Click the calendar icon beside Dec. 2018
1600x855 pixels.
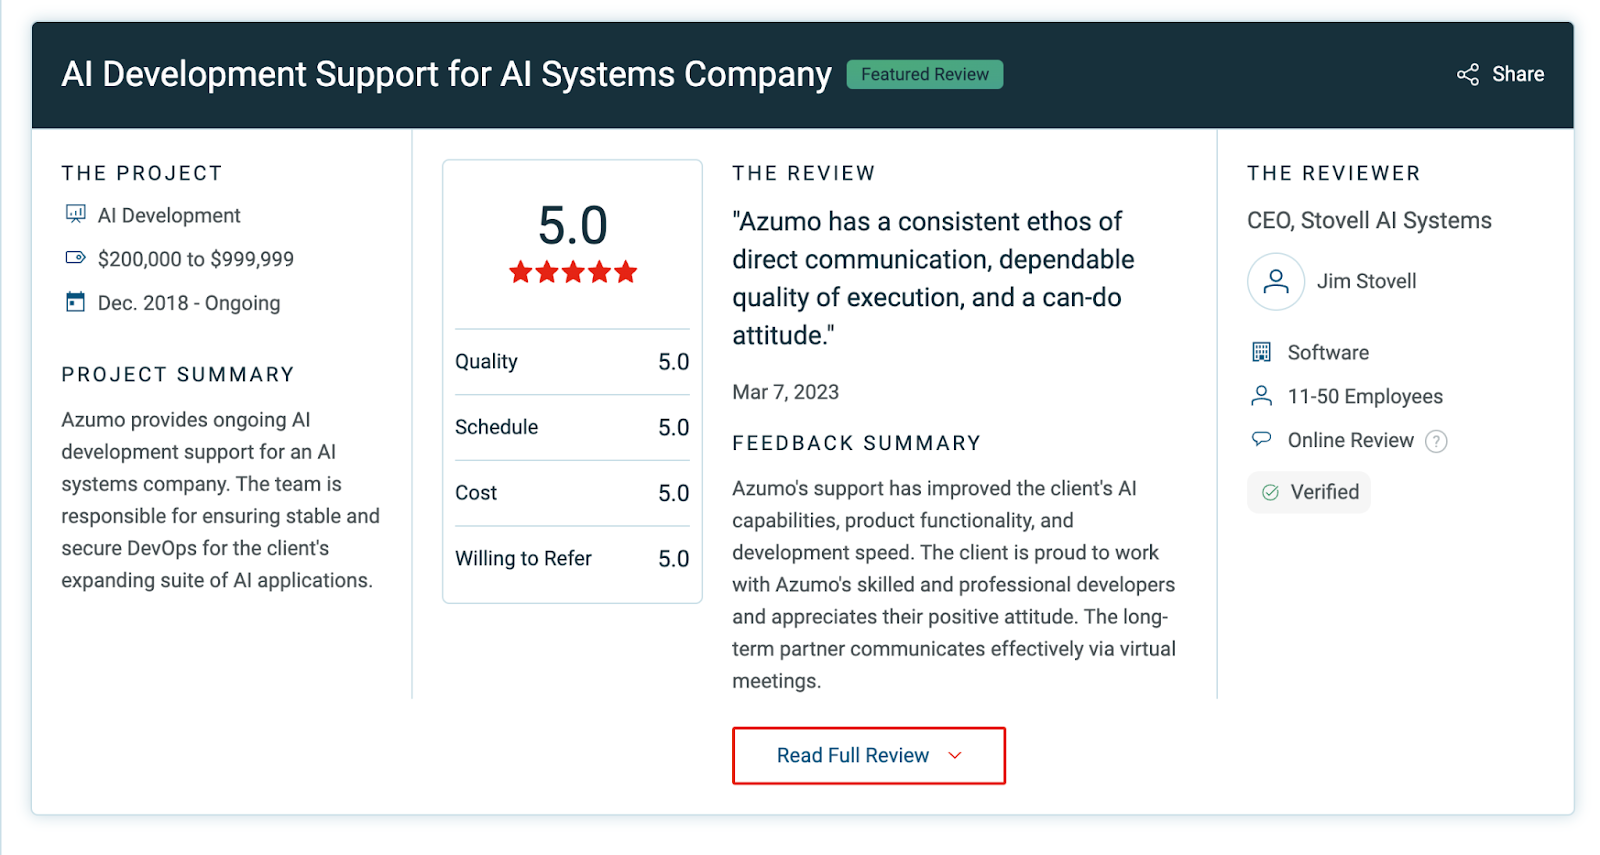[x=75, y=302]
